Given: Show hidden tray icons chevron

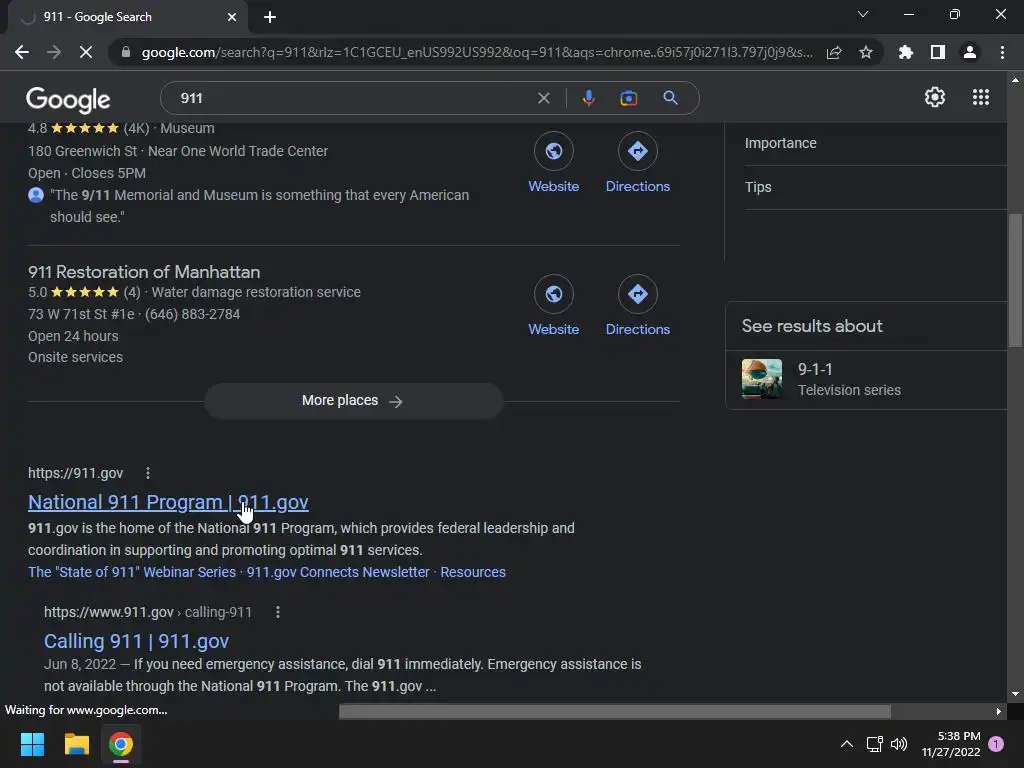Looking at the screenshot, I should click(846, 744).
